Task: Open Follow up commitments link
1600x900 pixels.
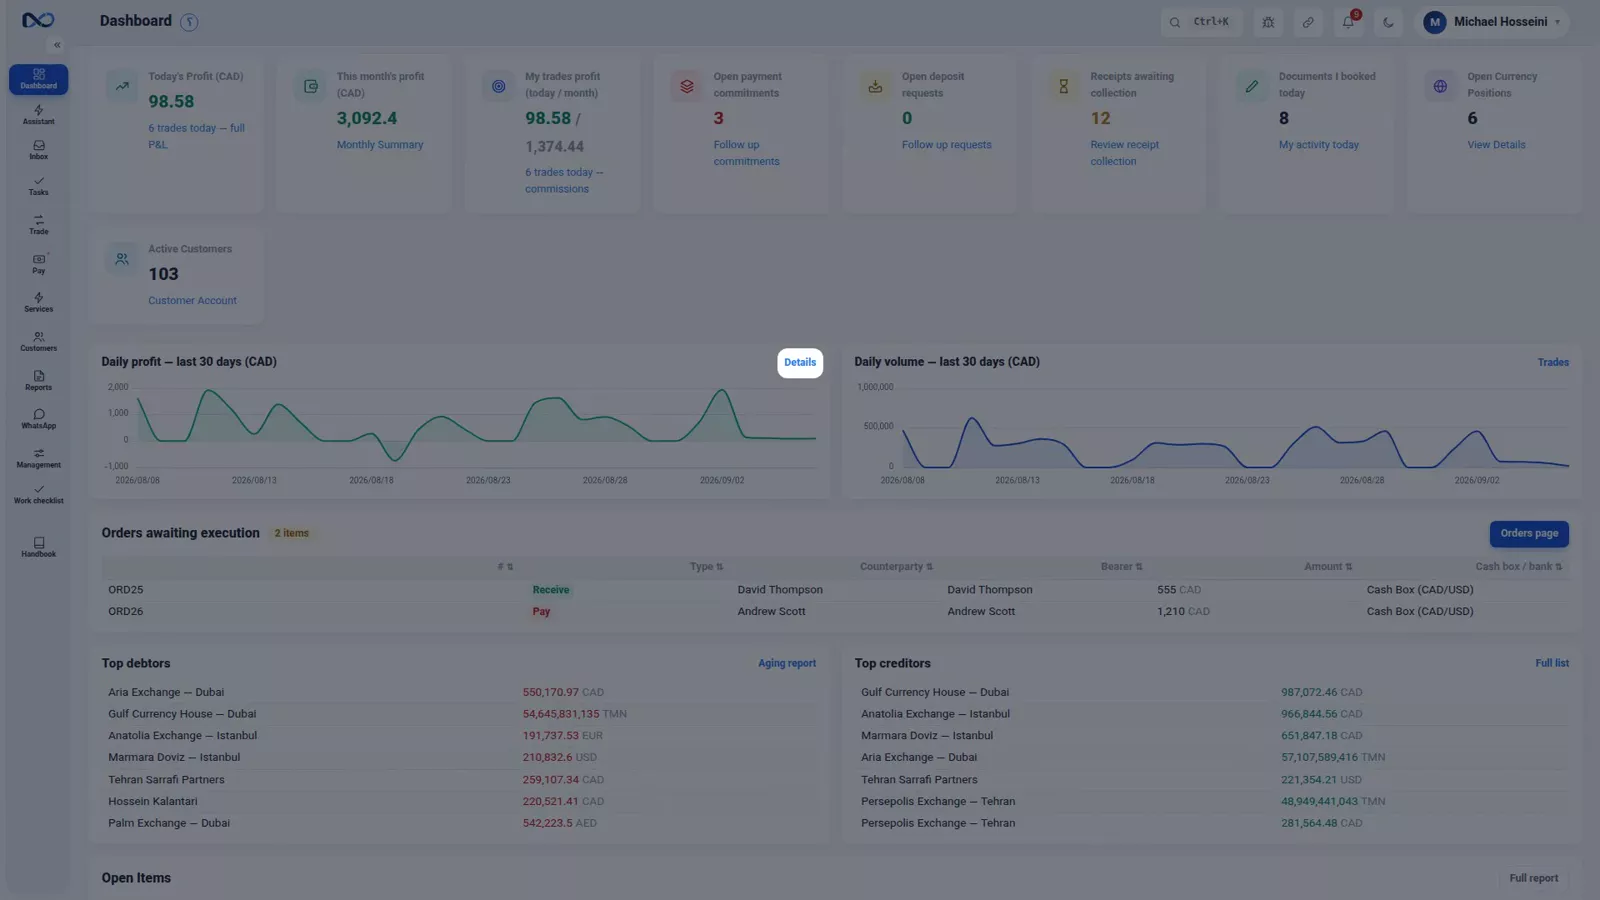Action: coord(746,153)
